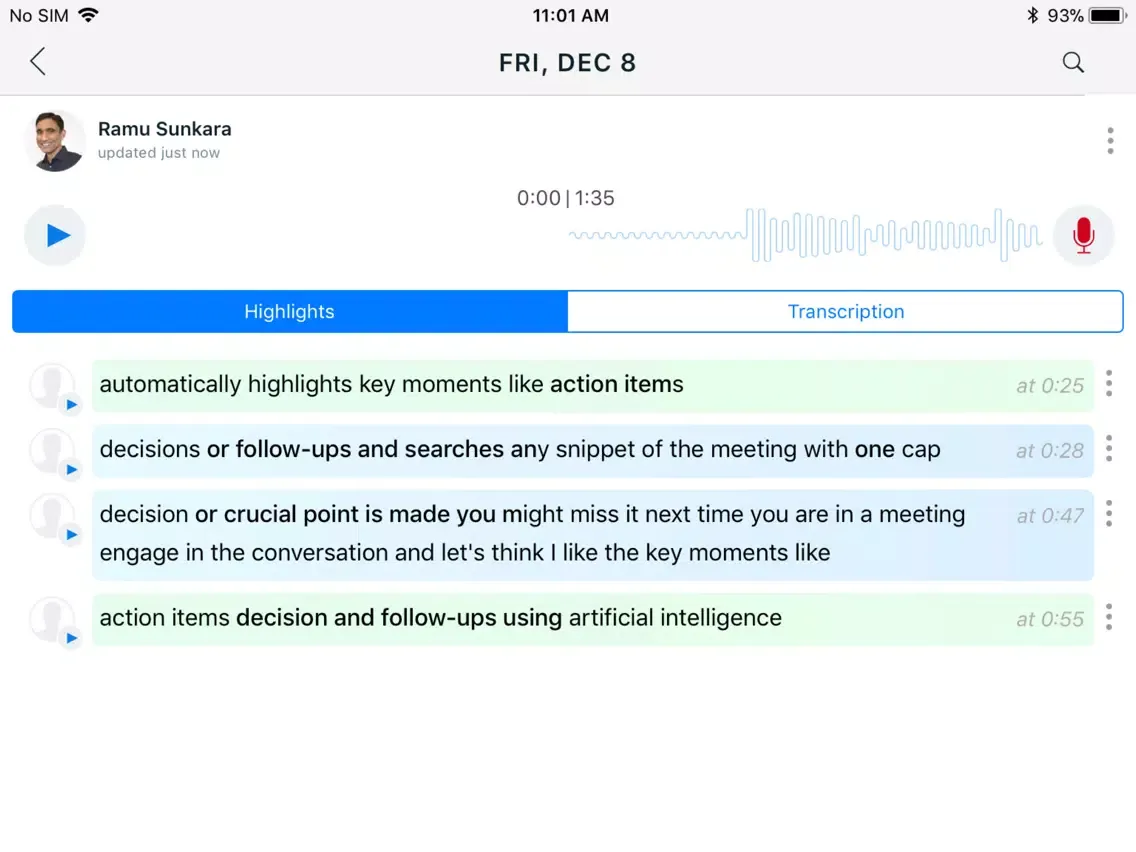This screenshot has height=852, width=1136.
Task: Tap the Ramu Sunkara name link
Action: click(165, 129)
